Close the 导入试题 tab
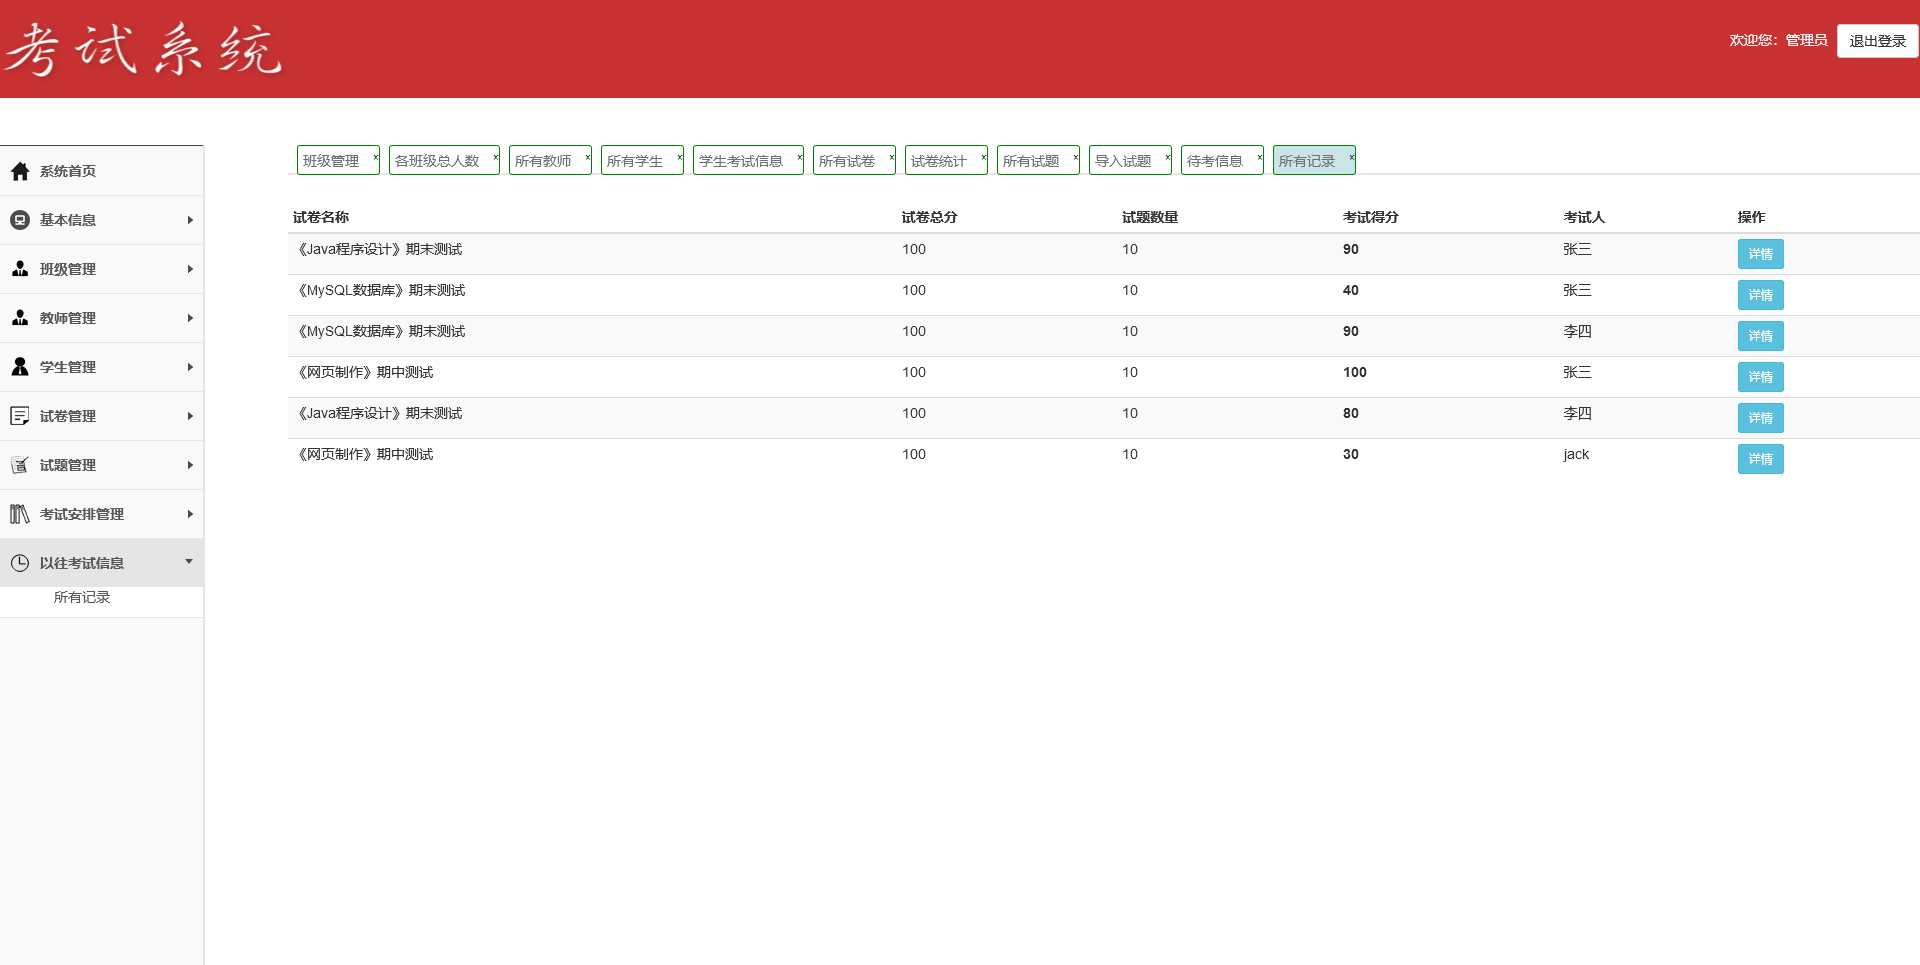This screenshot has height=965, width=1920. coord(1168,157)
